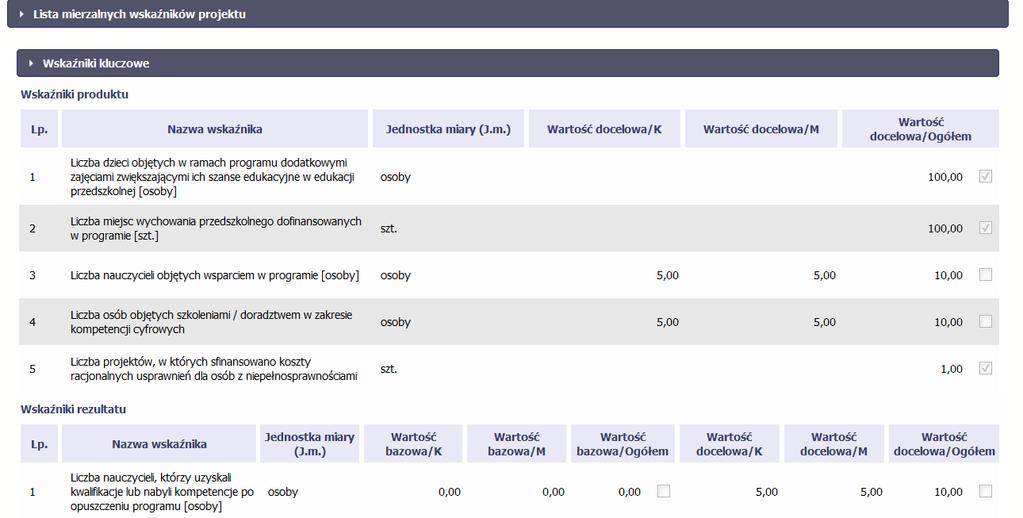Collapse the Lista mierzalnych wskaźników projektu section

click(508, 14)
